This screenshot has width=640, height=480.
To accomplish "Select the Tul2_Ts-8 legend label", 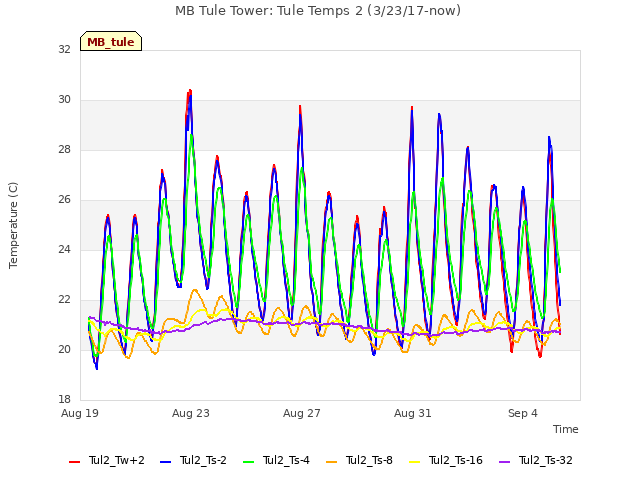I will (369, 460).
